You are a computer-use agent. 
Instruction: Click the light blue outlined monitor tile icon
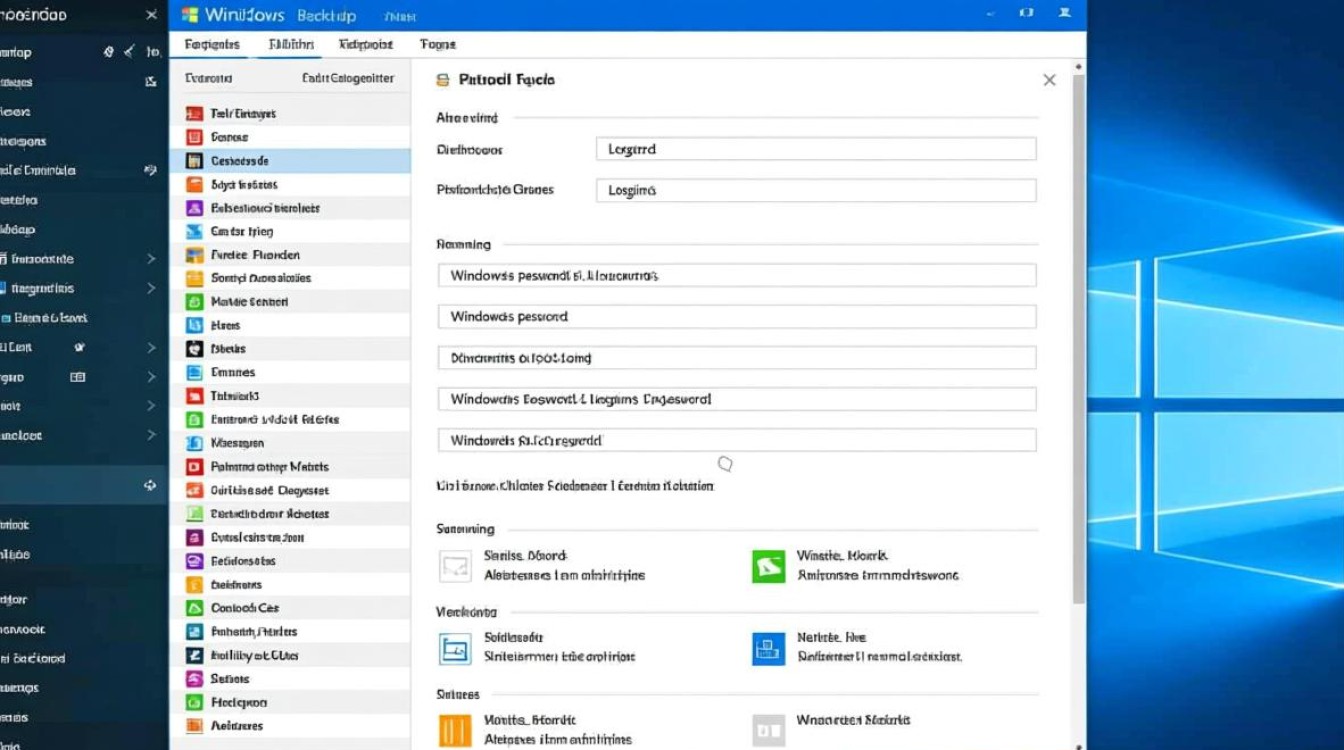pos(455,649)
